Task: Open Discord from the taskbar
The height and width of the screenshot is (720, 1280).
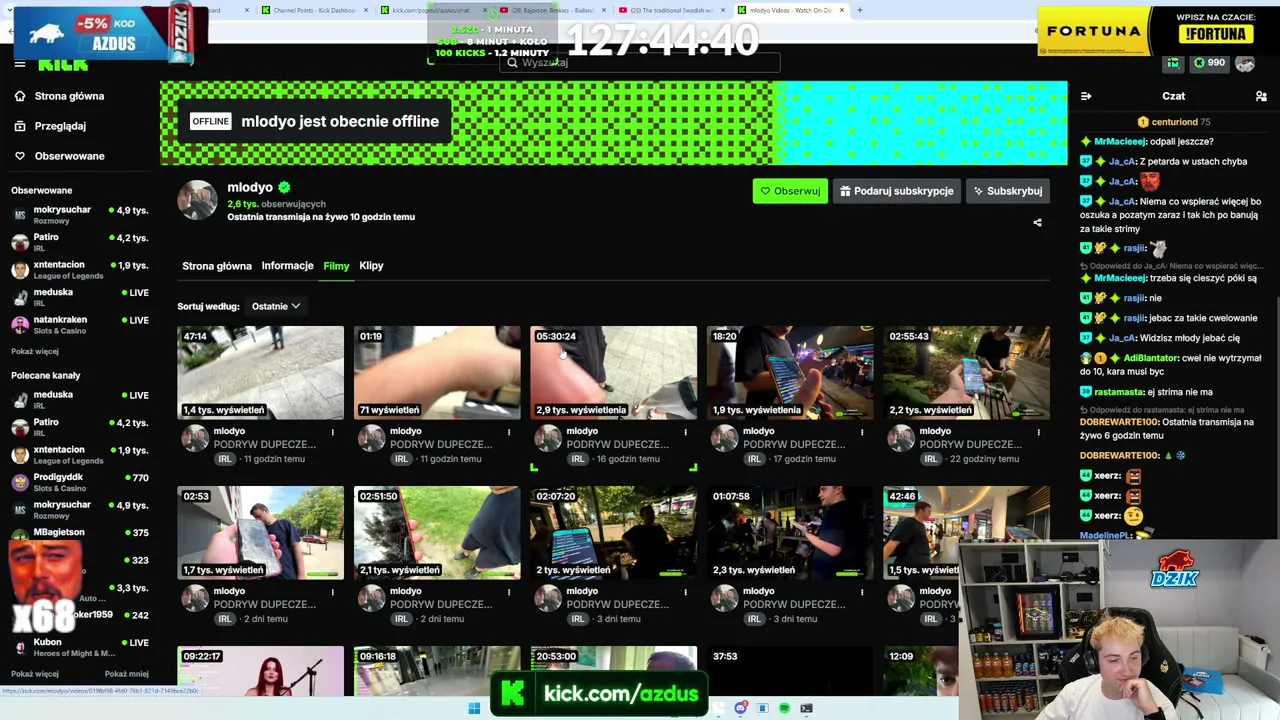Action: (x=741, y=708)
